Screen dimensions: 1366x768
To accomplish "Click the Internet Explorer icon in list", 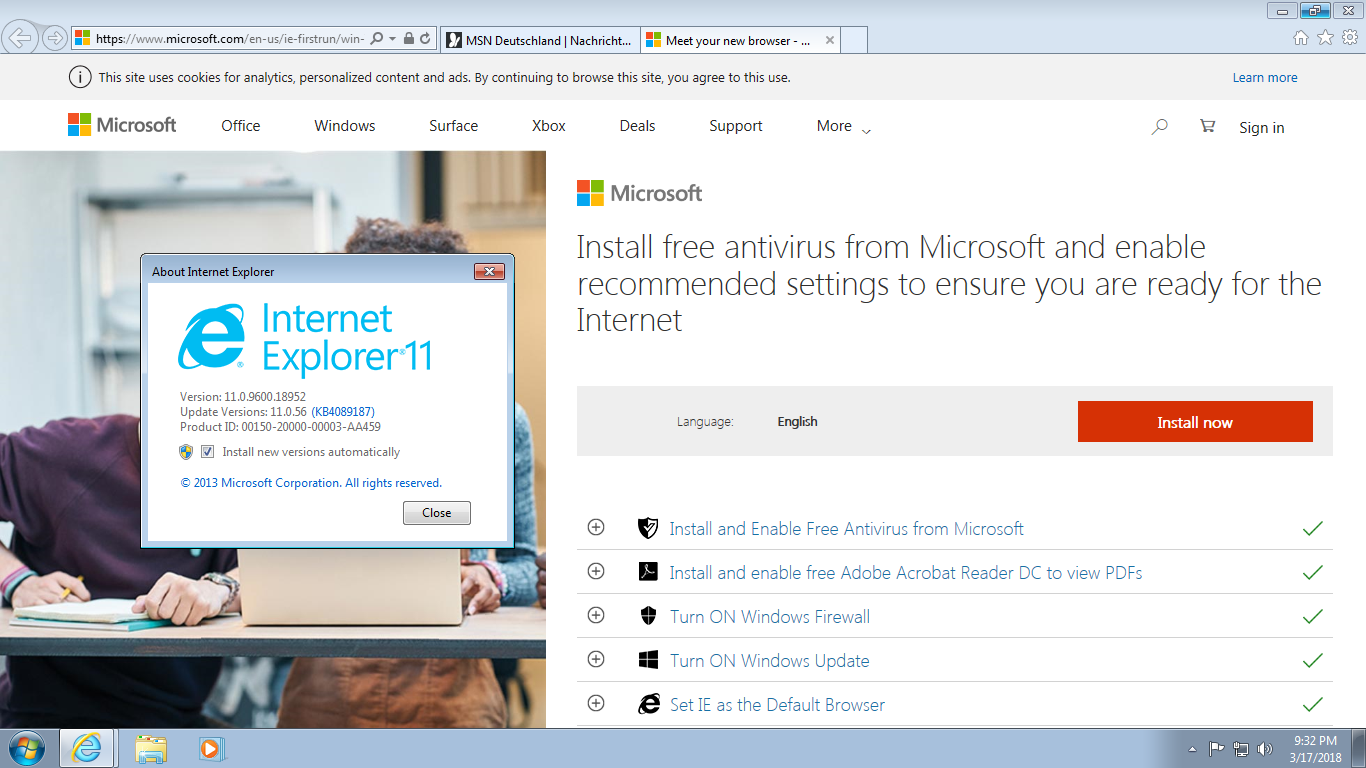I will click(649, 704).
